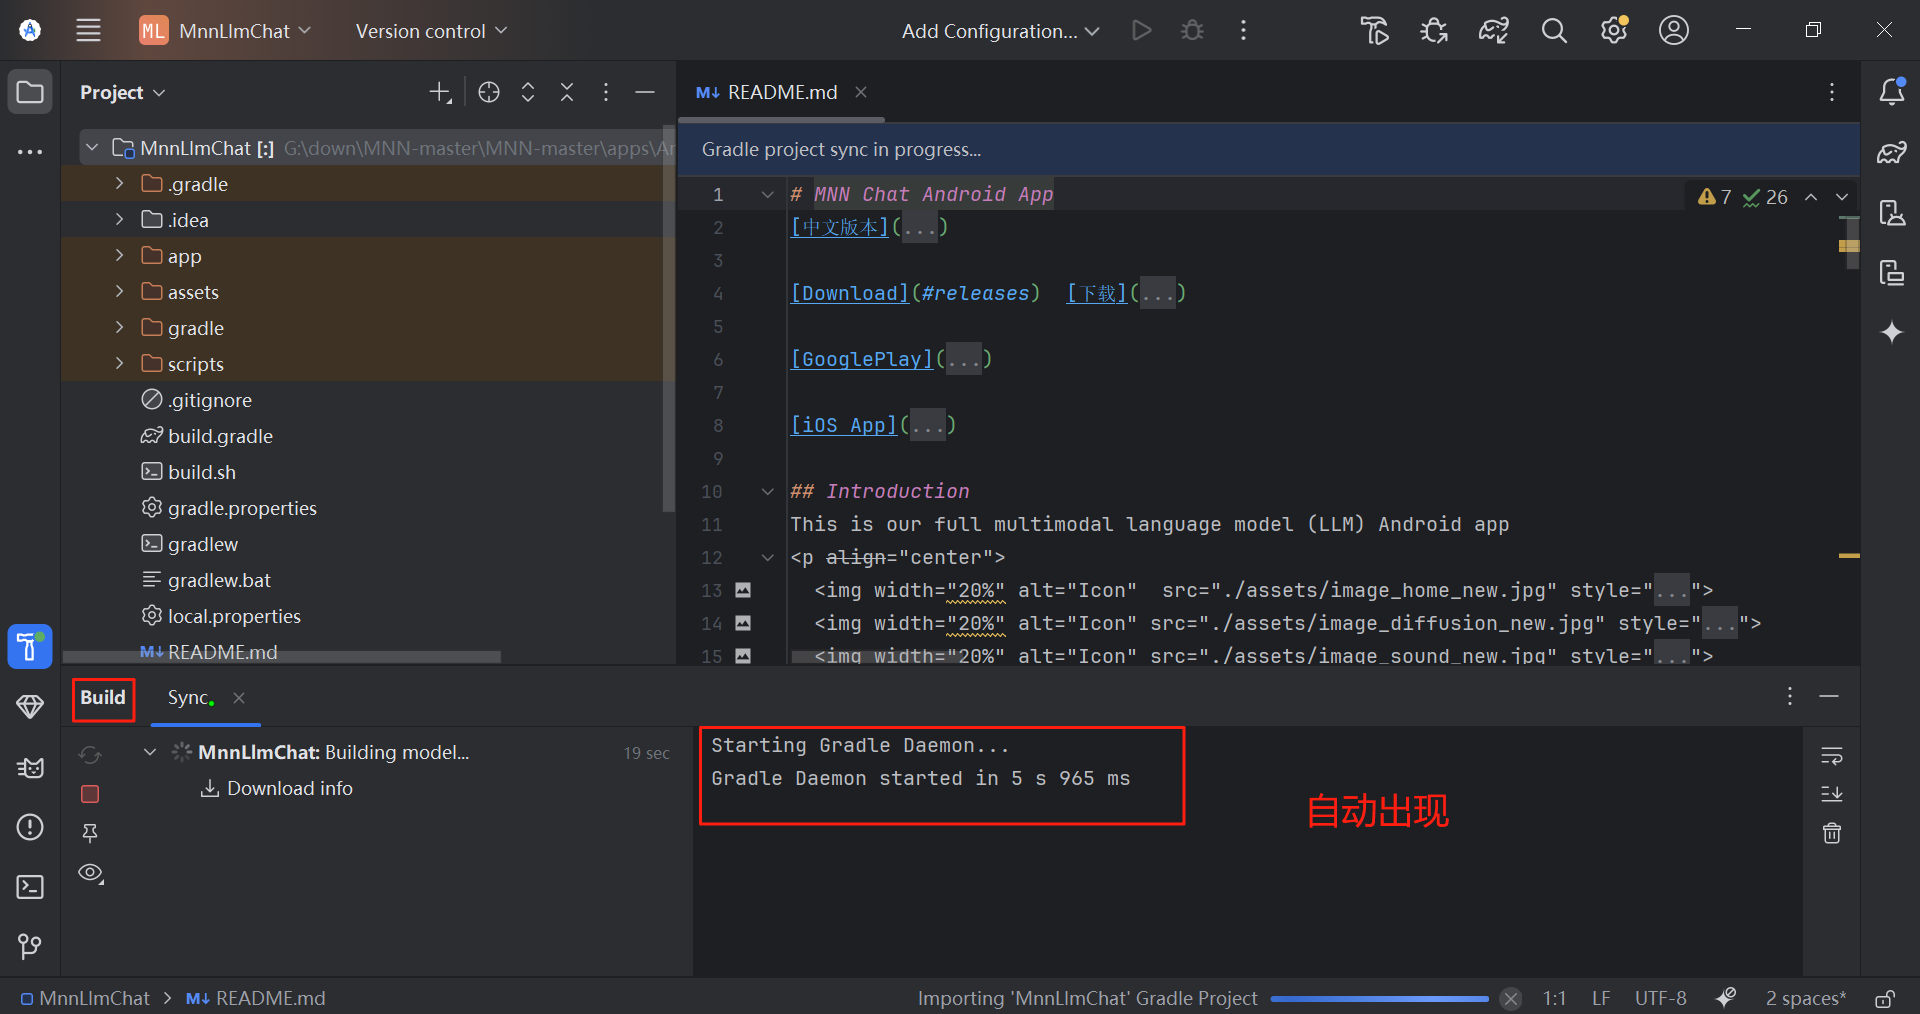The width and height of the screenshot is (1920, 1014).
Task: Click the GooglePlay link in README
Action: click(862, 360)
